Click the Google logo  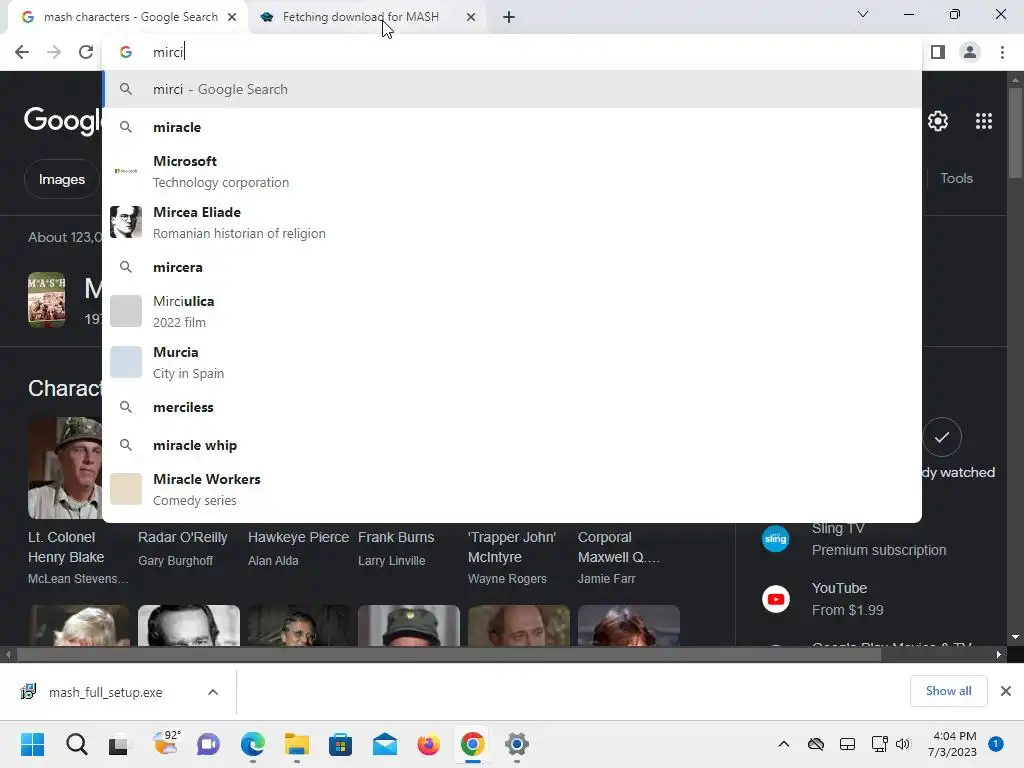click(x=63, y=121)
